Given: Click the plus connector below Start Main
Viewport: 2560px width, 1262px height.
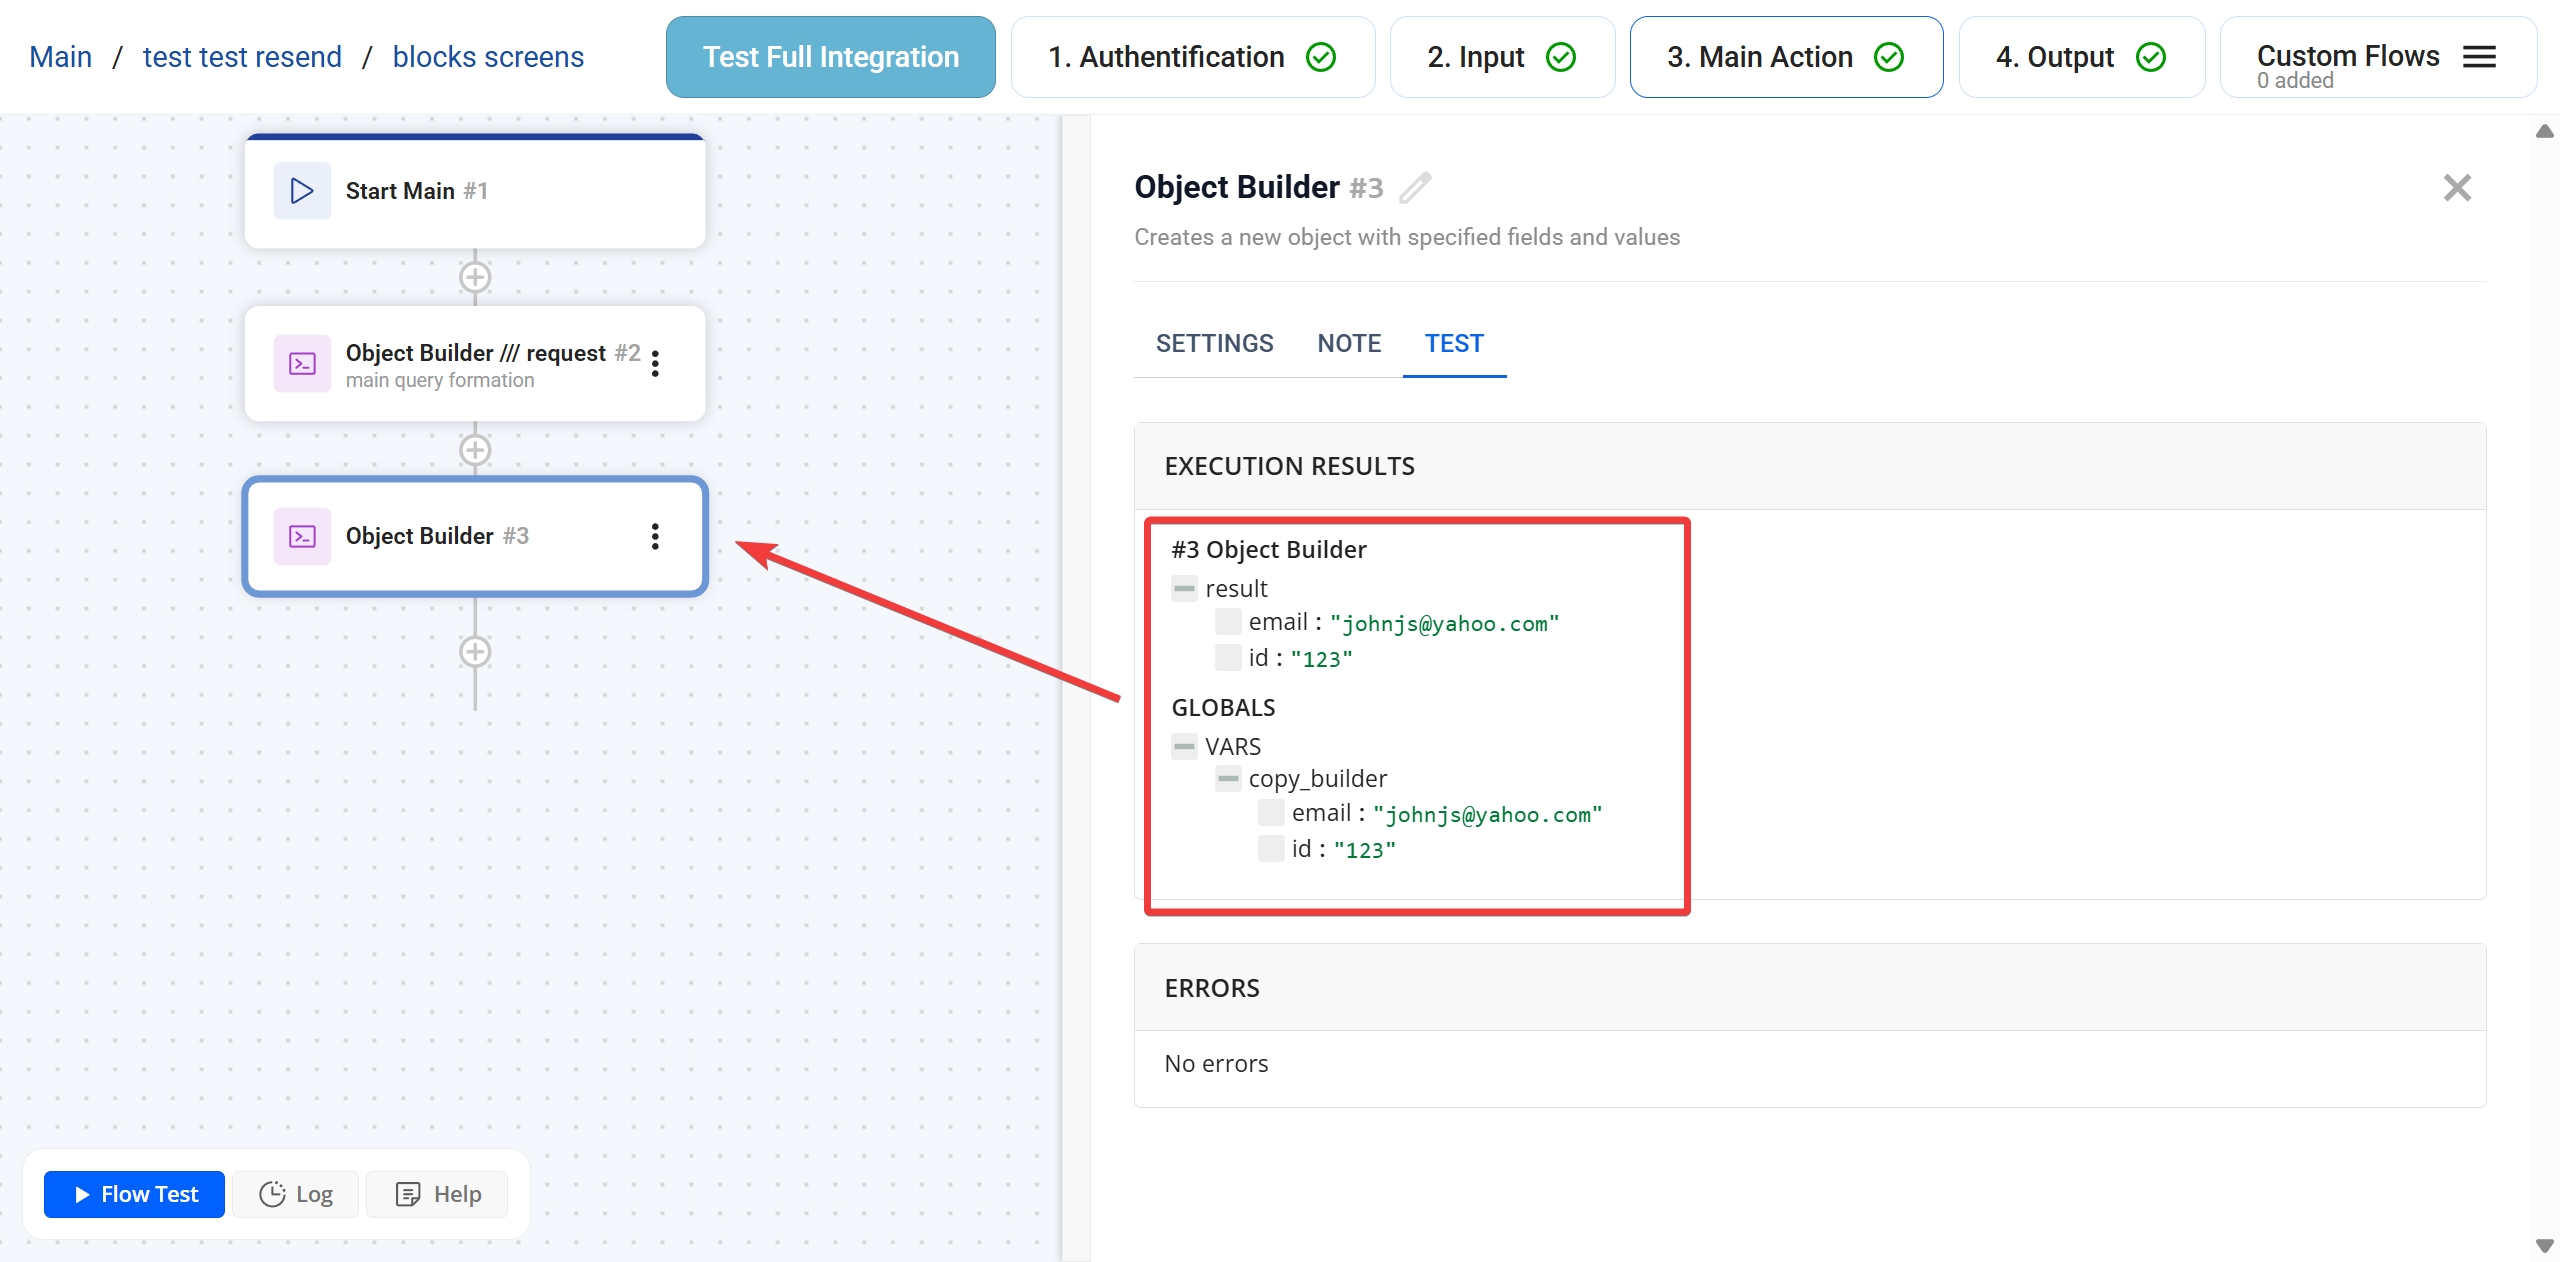Looking at the screenshot, I should 475,277.
